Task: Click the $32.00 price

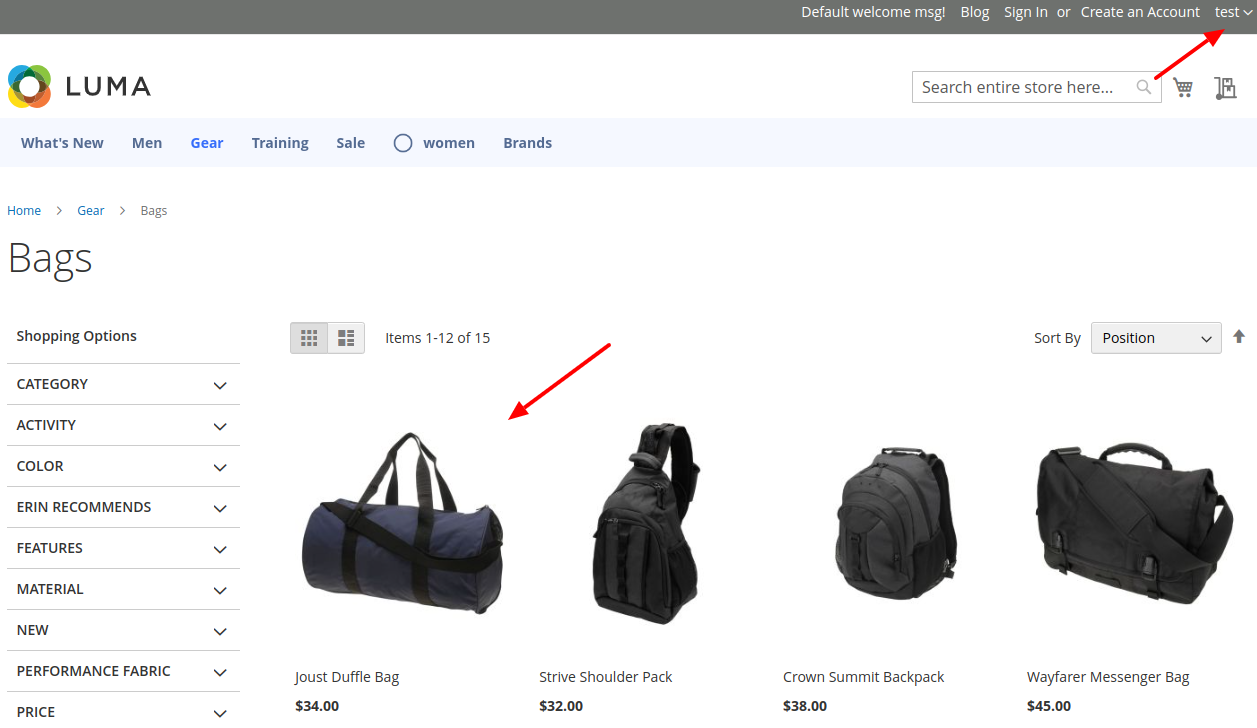Action: 561,706
